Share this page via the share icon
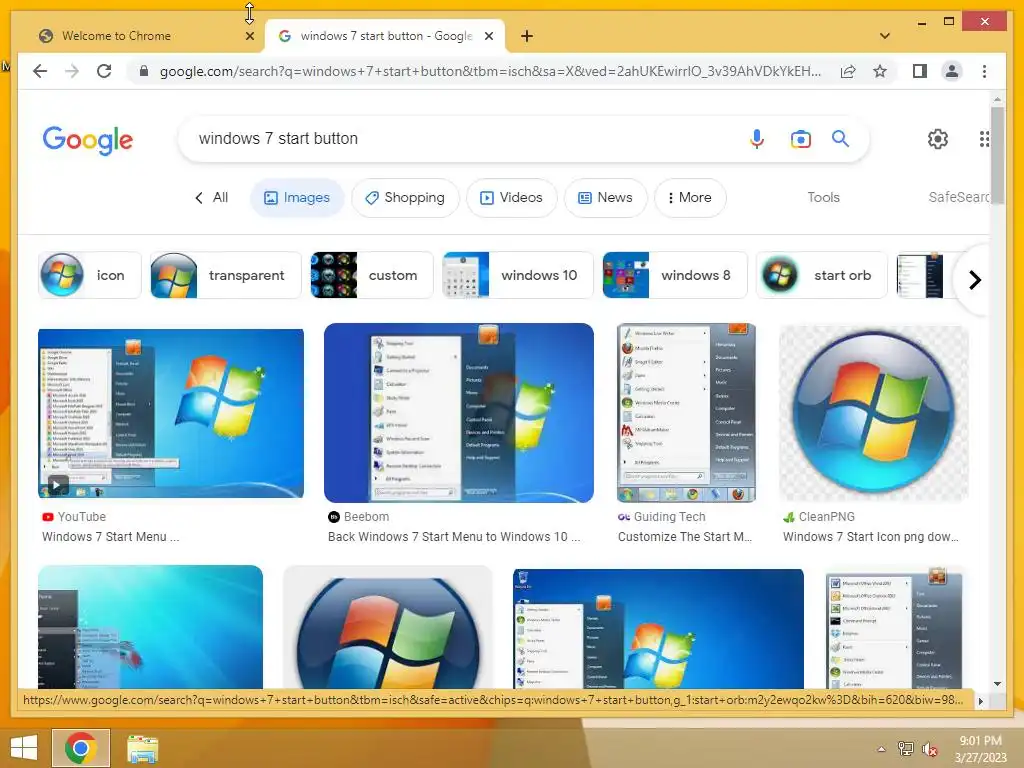Screen dimensions: 1024x768 click(x=848, y=71)
